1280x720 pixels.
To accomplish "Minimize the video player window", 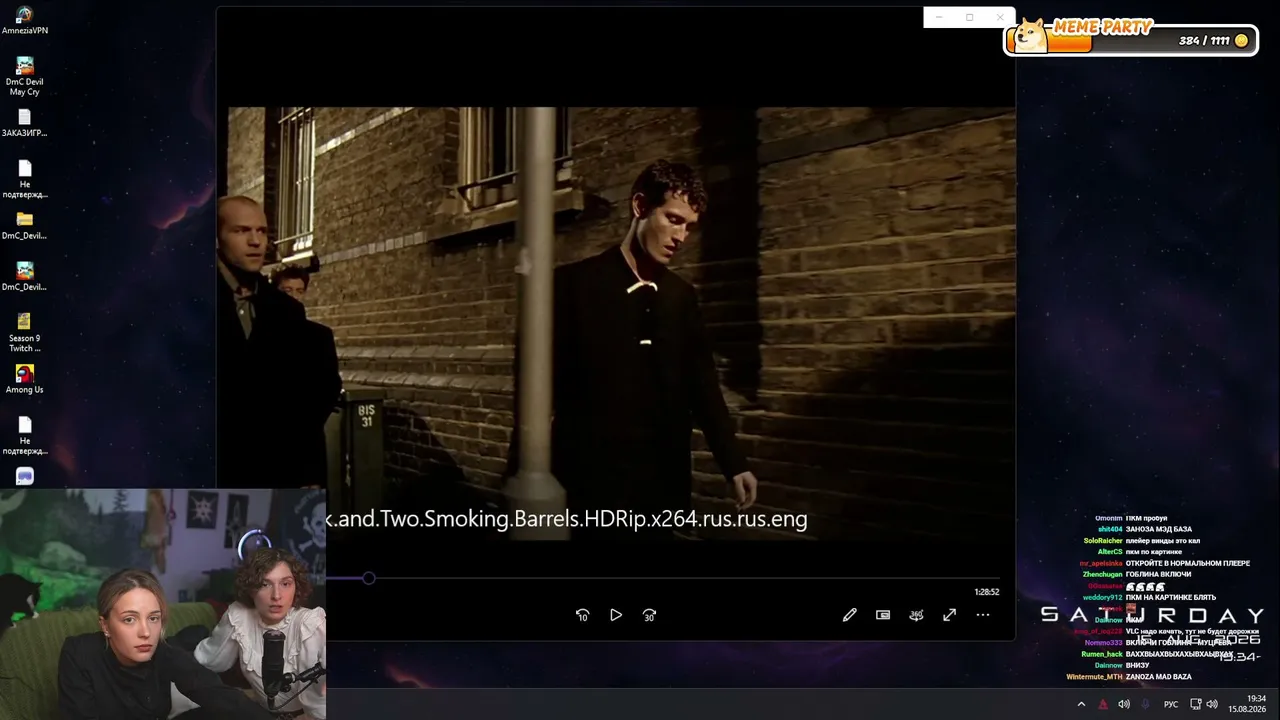I will pyautogui.click(x=939, y=17).
